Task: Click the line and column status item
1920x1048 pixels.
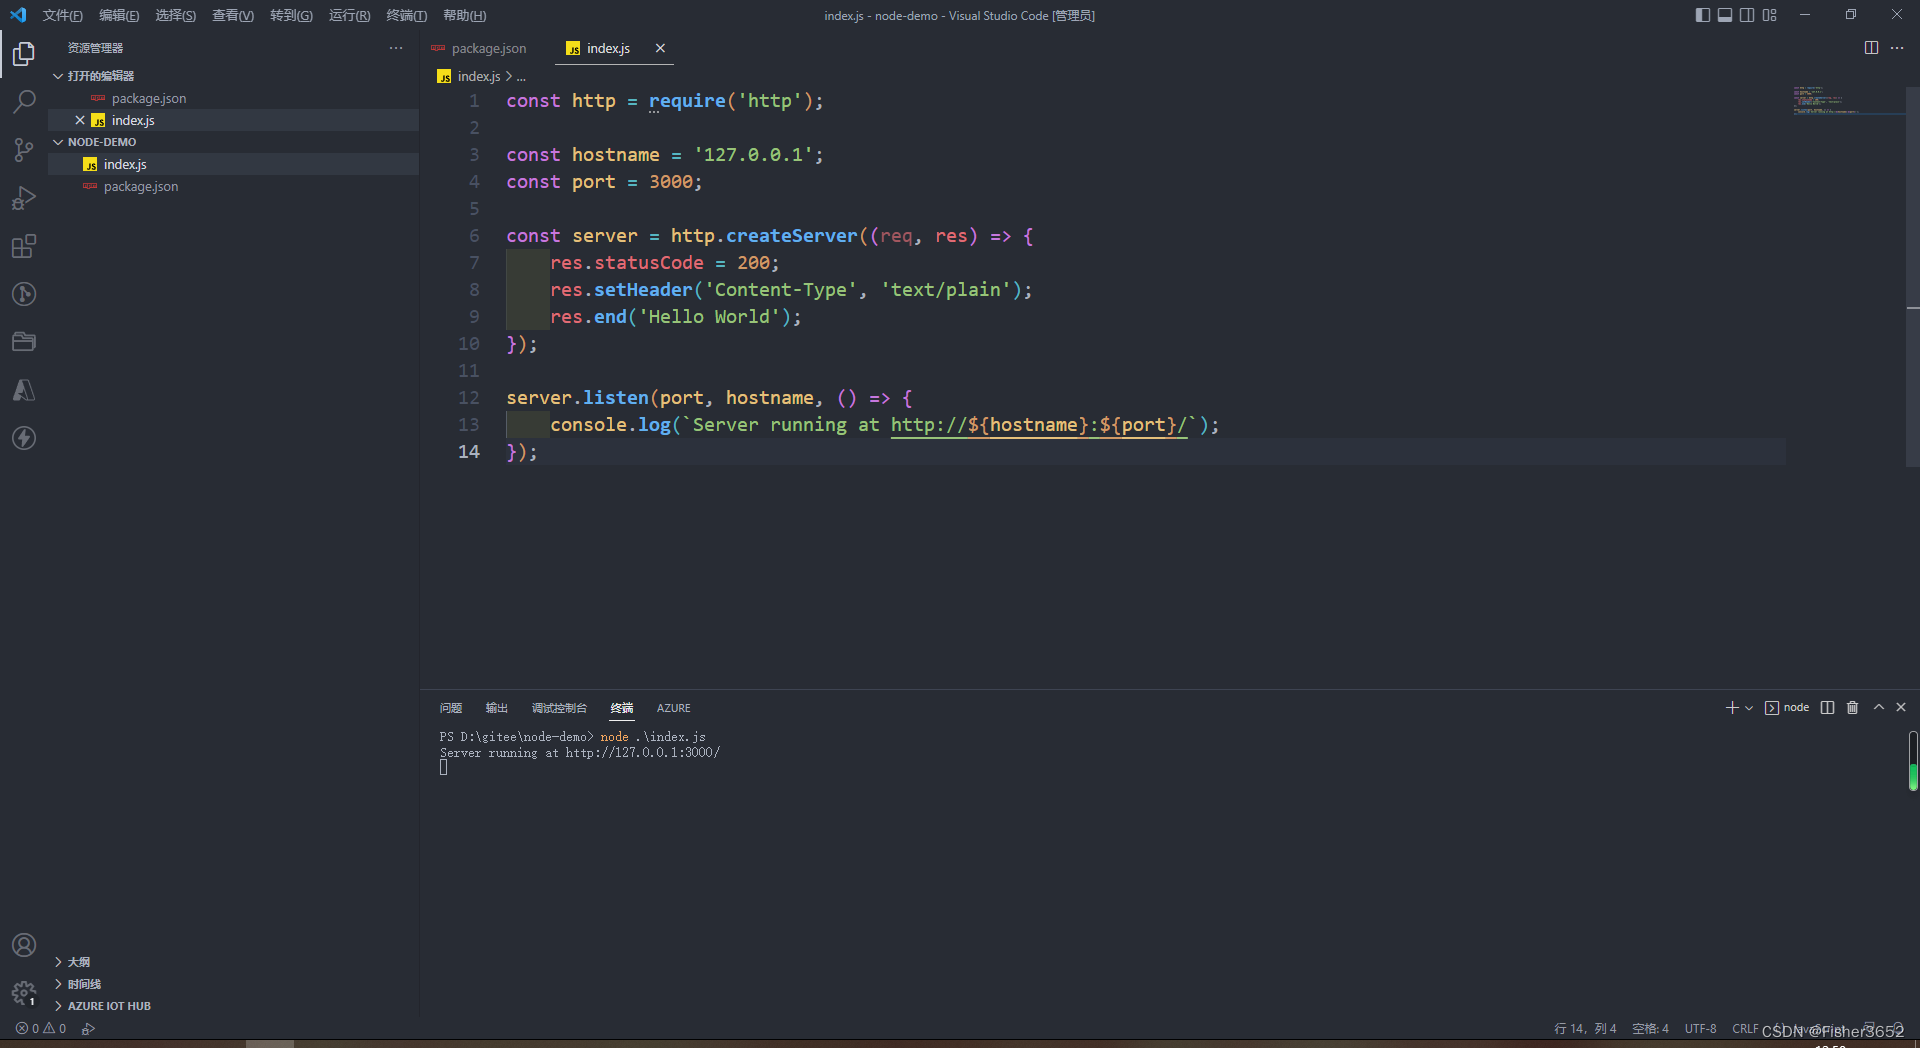Action: [1585, 1028]
